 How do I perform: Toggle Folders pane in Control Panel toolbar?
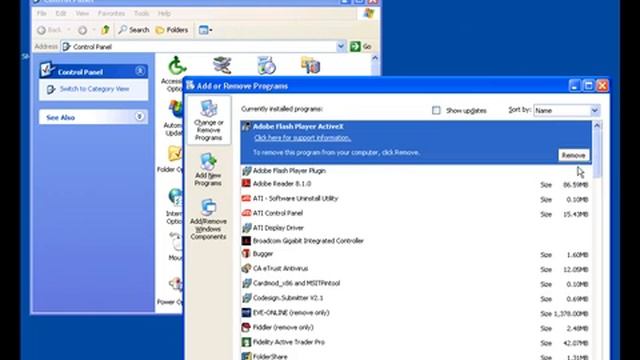172,30
